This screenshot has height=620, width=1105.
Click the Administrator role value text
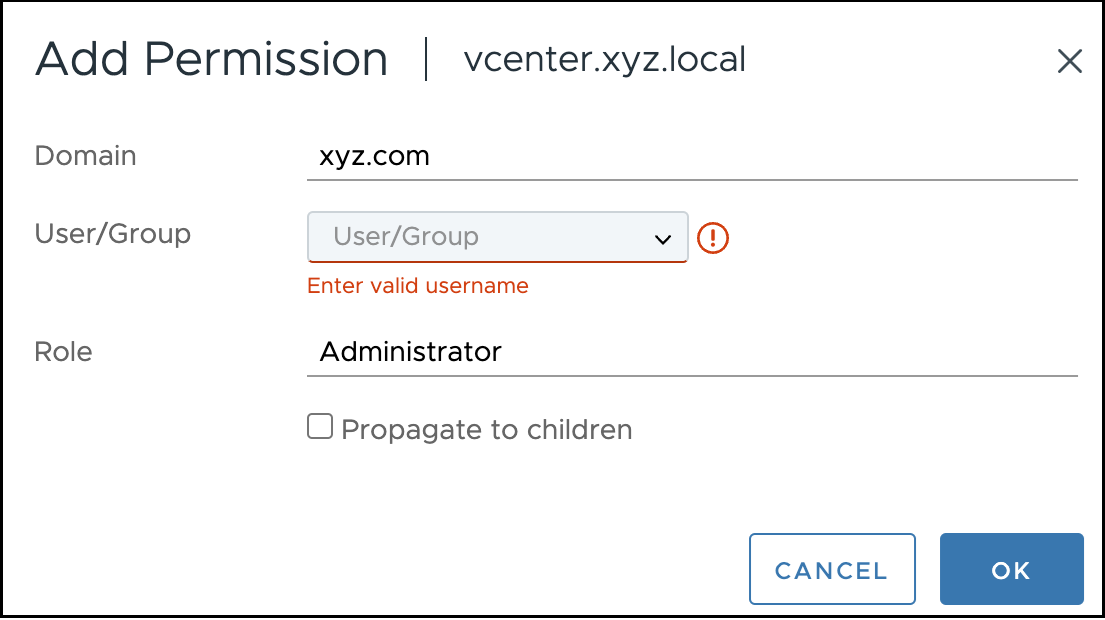(x=410, y=352)
